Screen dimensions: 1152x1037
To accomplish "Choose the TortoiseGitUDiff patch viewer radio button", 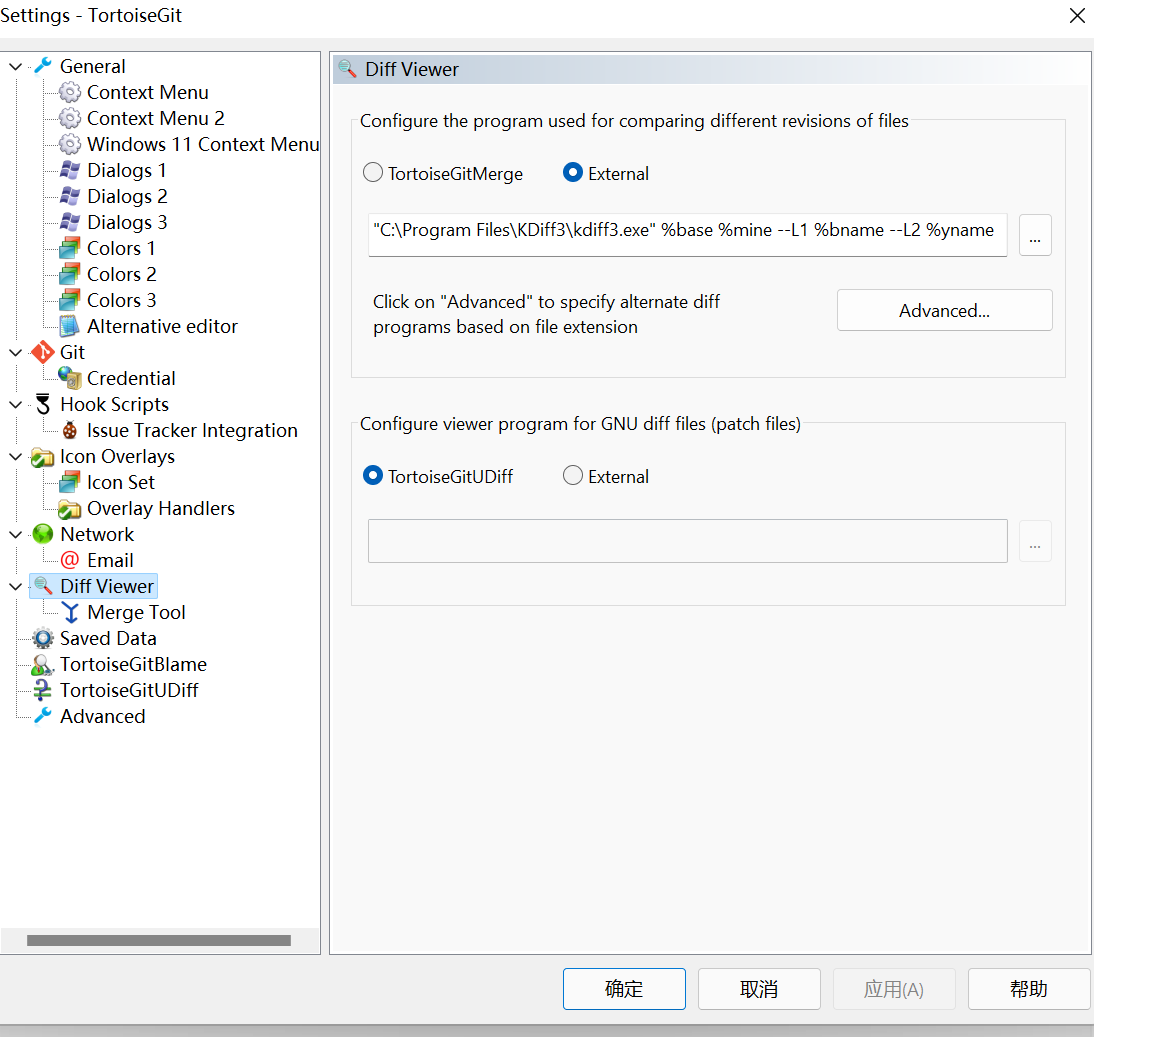I will (373, 476).
